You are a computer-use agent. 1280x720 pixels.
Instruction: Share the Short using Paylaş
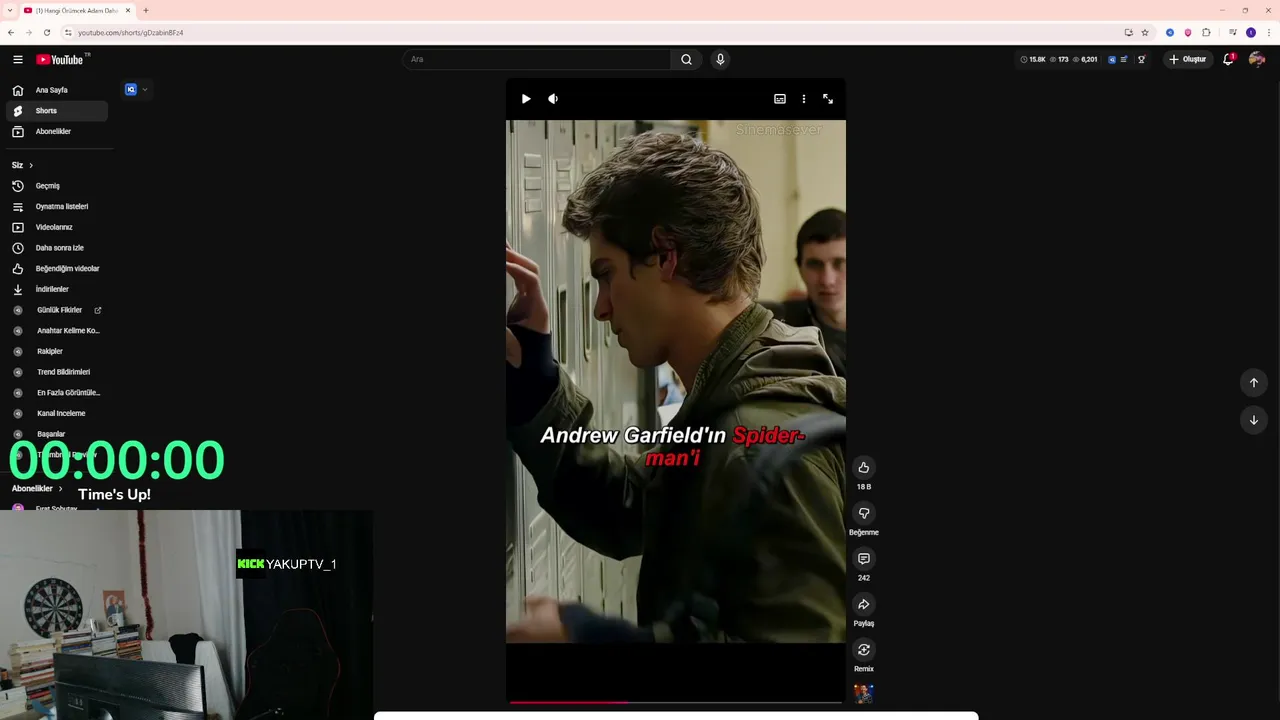click(864, 605)
